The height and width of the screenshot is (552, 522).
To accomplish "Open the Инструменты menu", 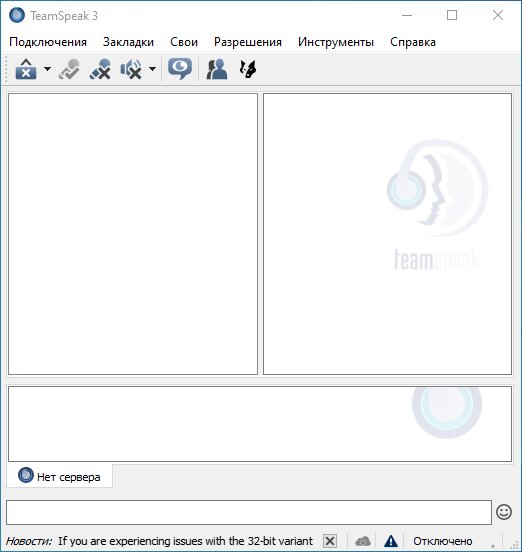I will [336, 42].
